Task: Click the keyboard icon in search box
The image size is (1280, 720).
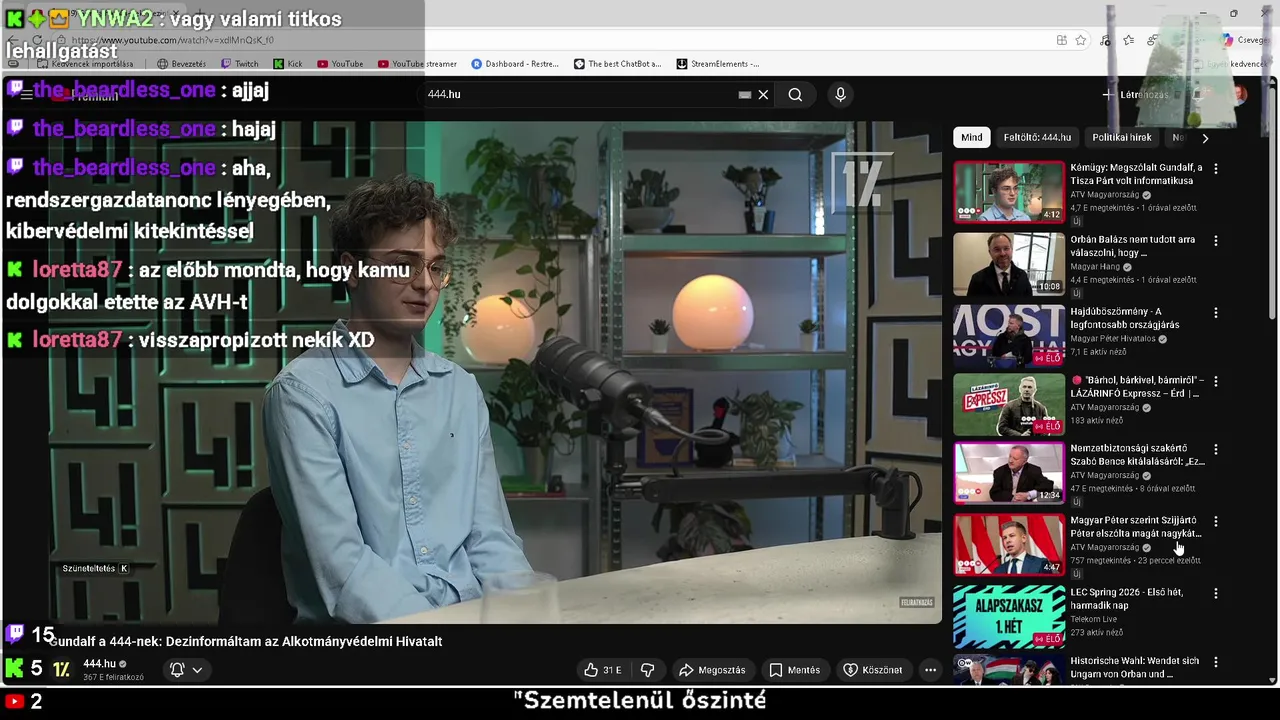Action: 744,94
